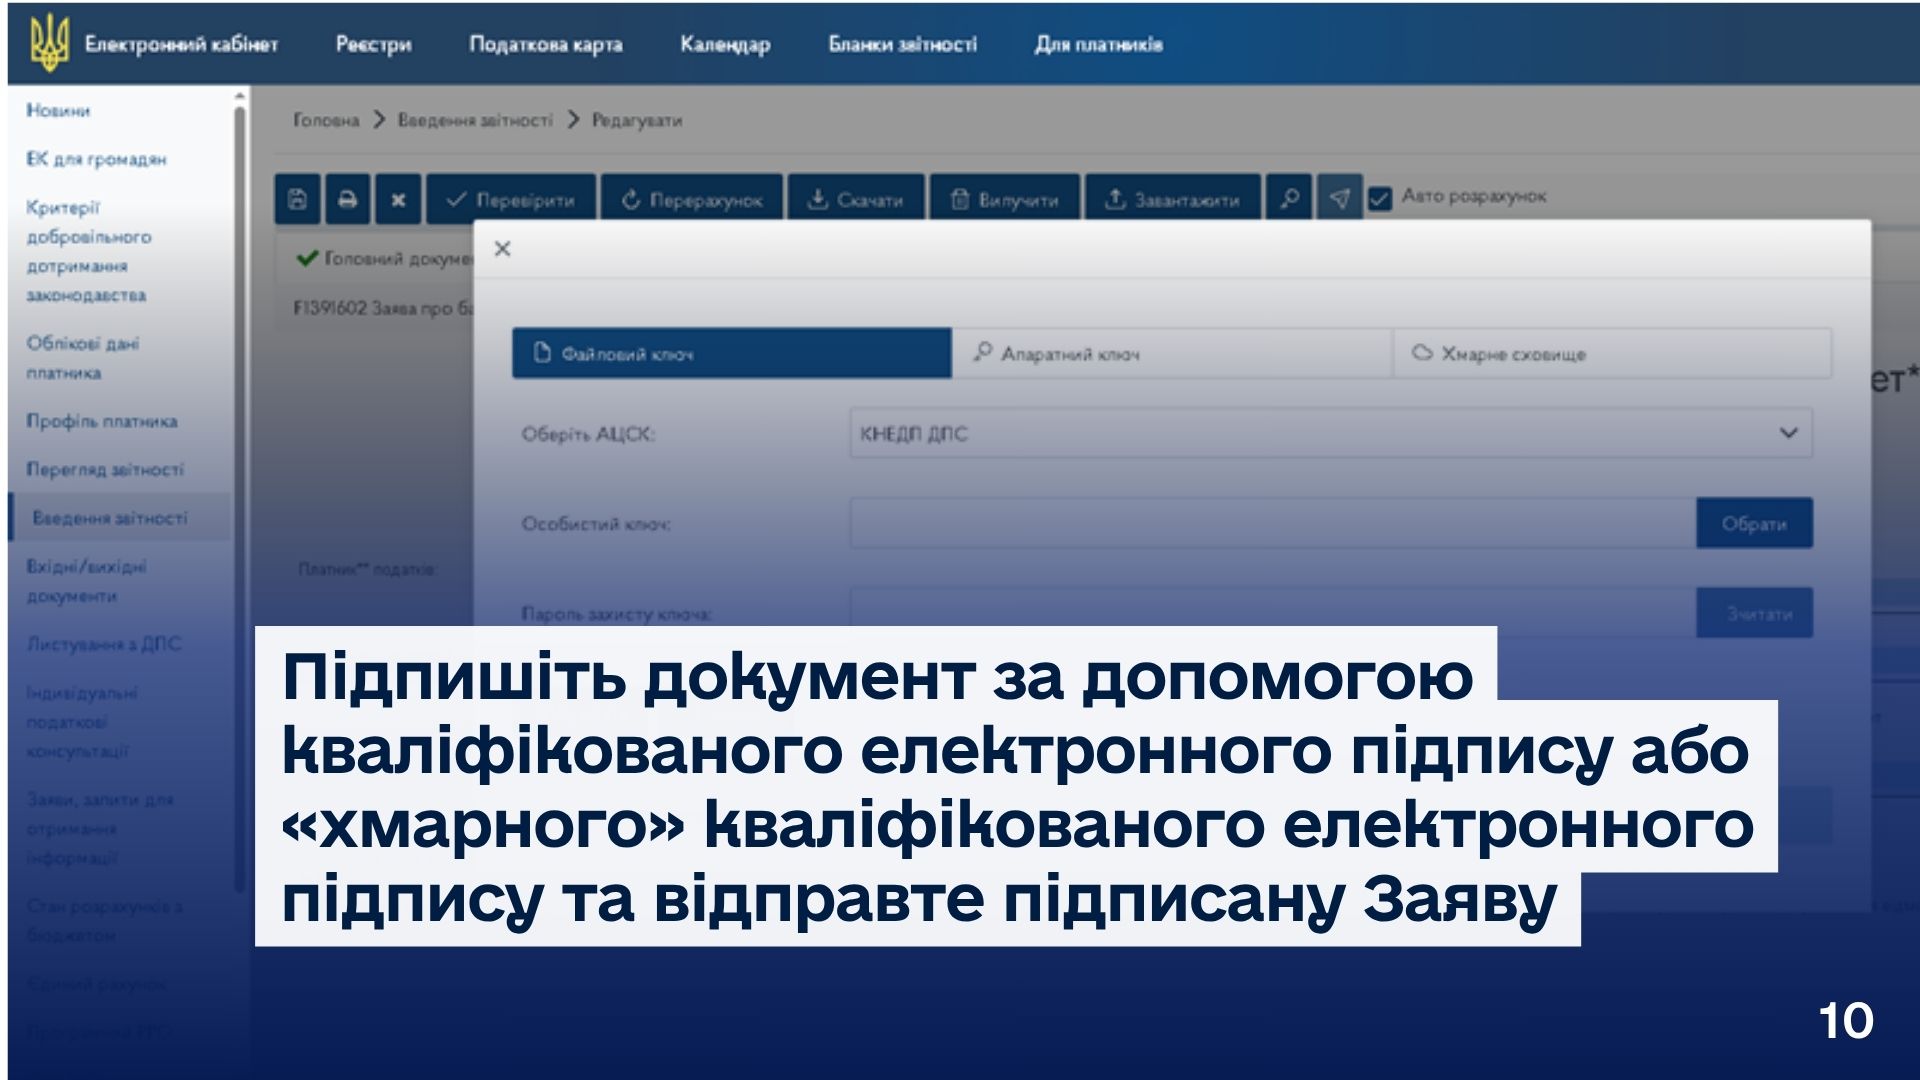Click the Редагувати breadcrumb
Screen dimensions: 1920x1080
pos(637,120)
